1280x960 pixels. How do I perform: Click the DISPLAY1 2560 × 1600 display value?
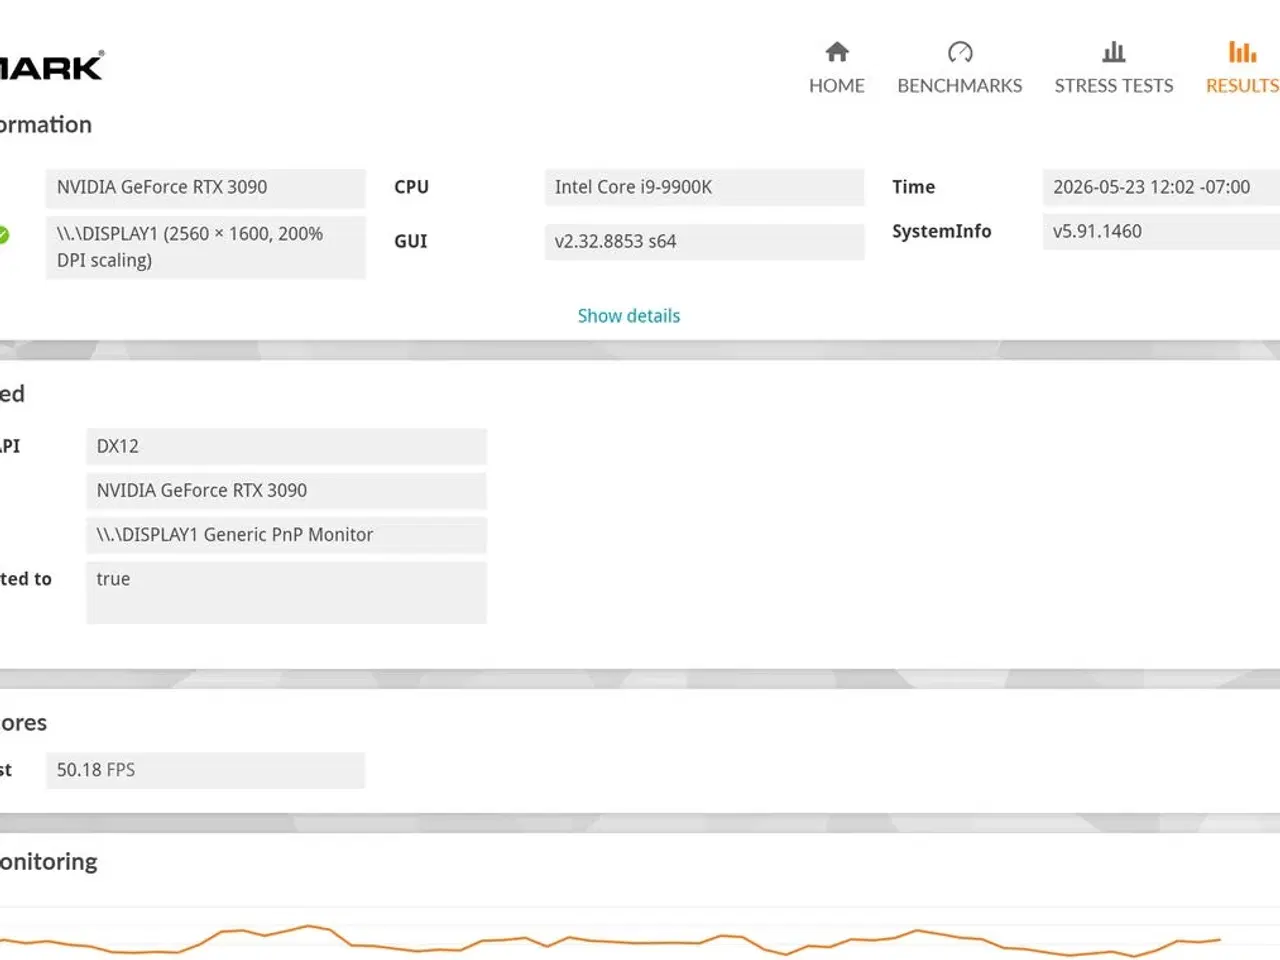[x=205, y=247]
